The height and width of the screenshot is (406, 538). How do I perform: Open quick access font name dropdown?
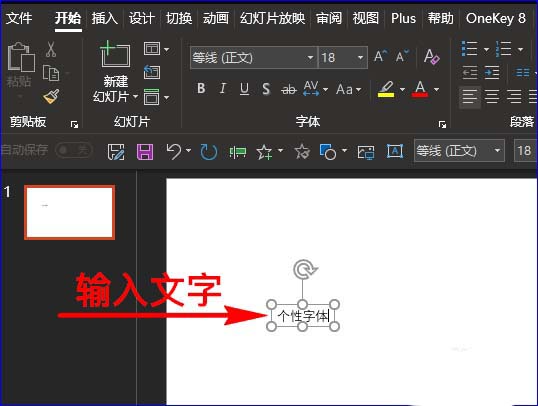pyautogui.click(x=497, y=151)
